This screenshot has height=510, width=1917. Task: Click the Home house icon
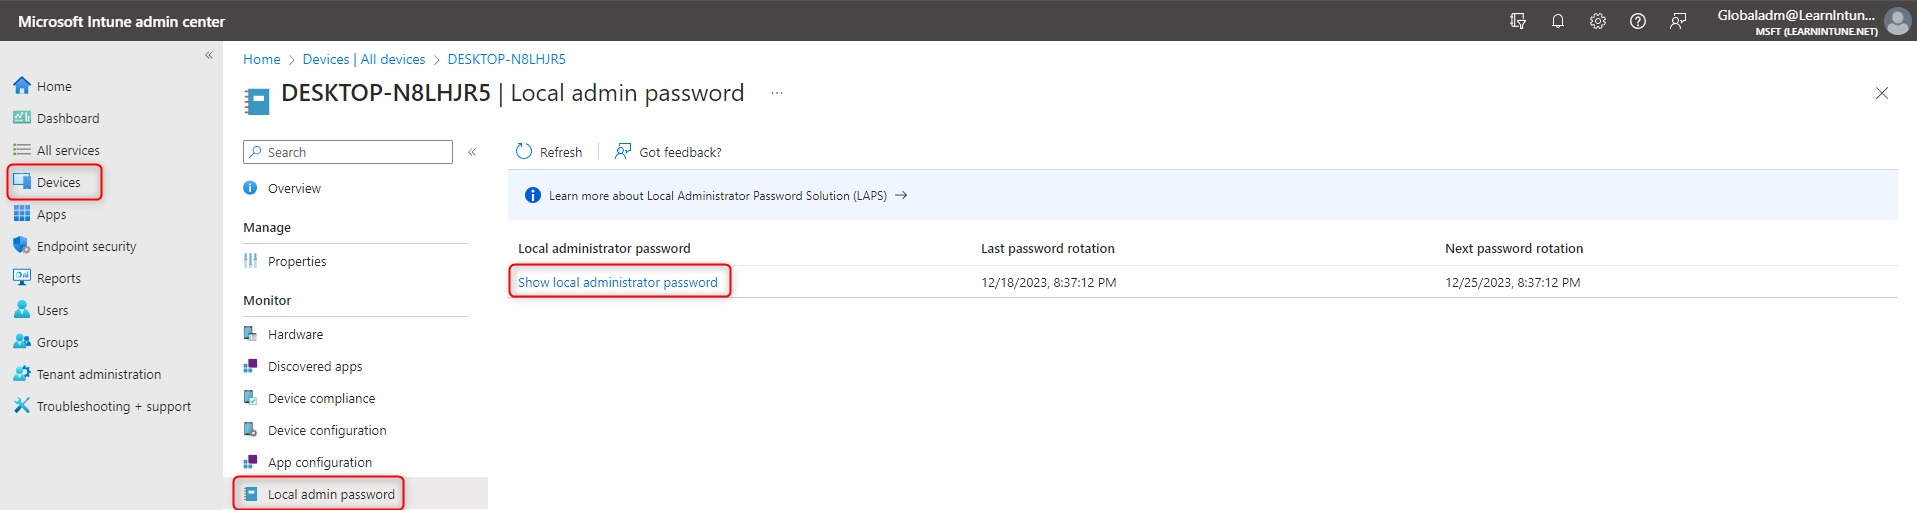pos(22,85)
